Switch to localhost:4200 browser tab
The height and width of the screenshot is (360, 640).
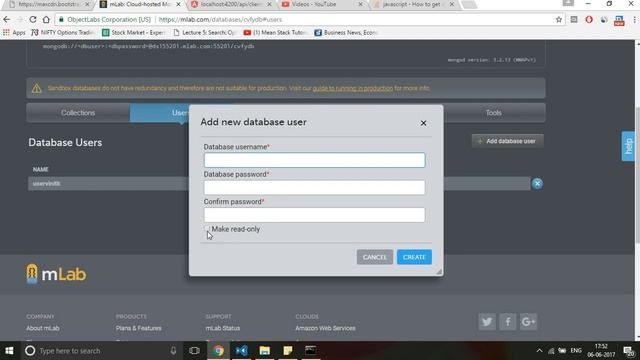231,4
